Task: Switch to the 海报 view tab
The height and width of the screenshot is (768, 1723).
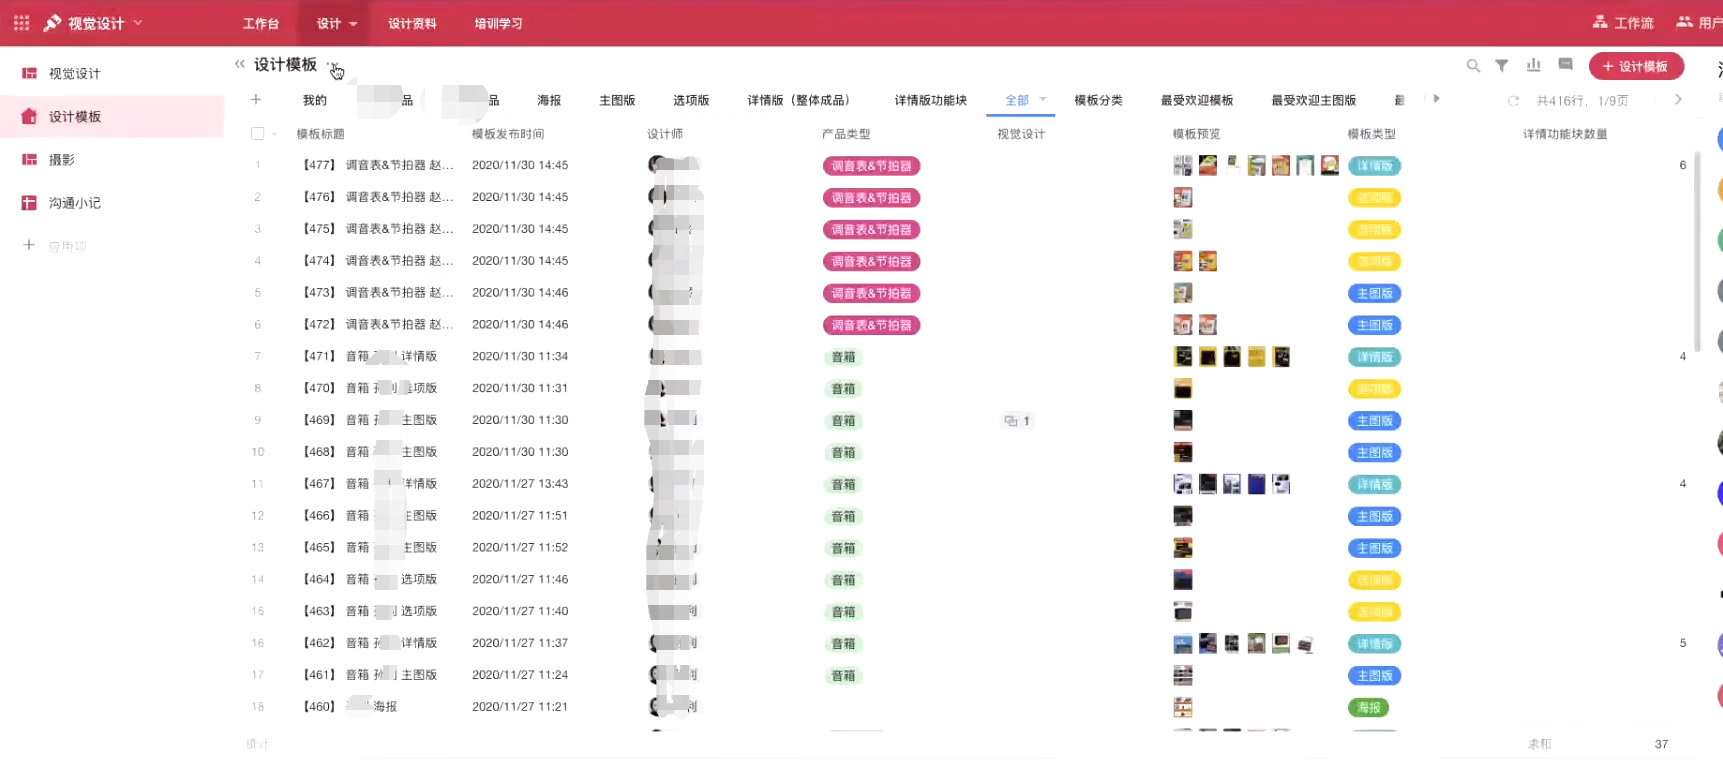Action: pos(549,100)
